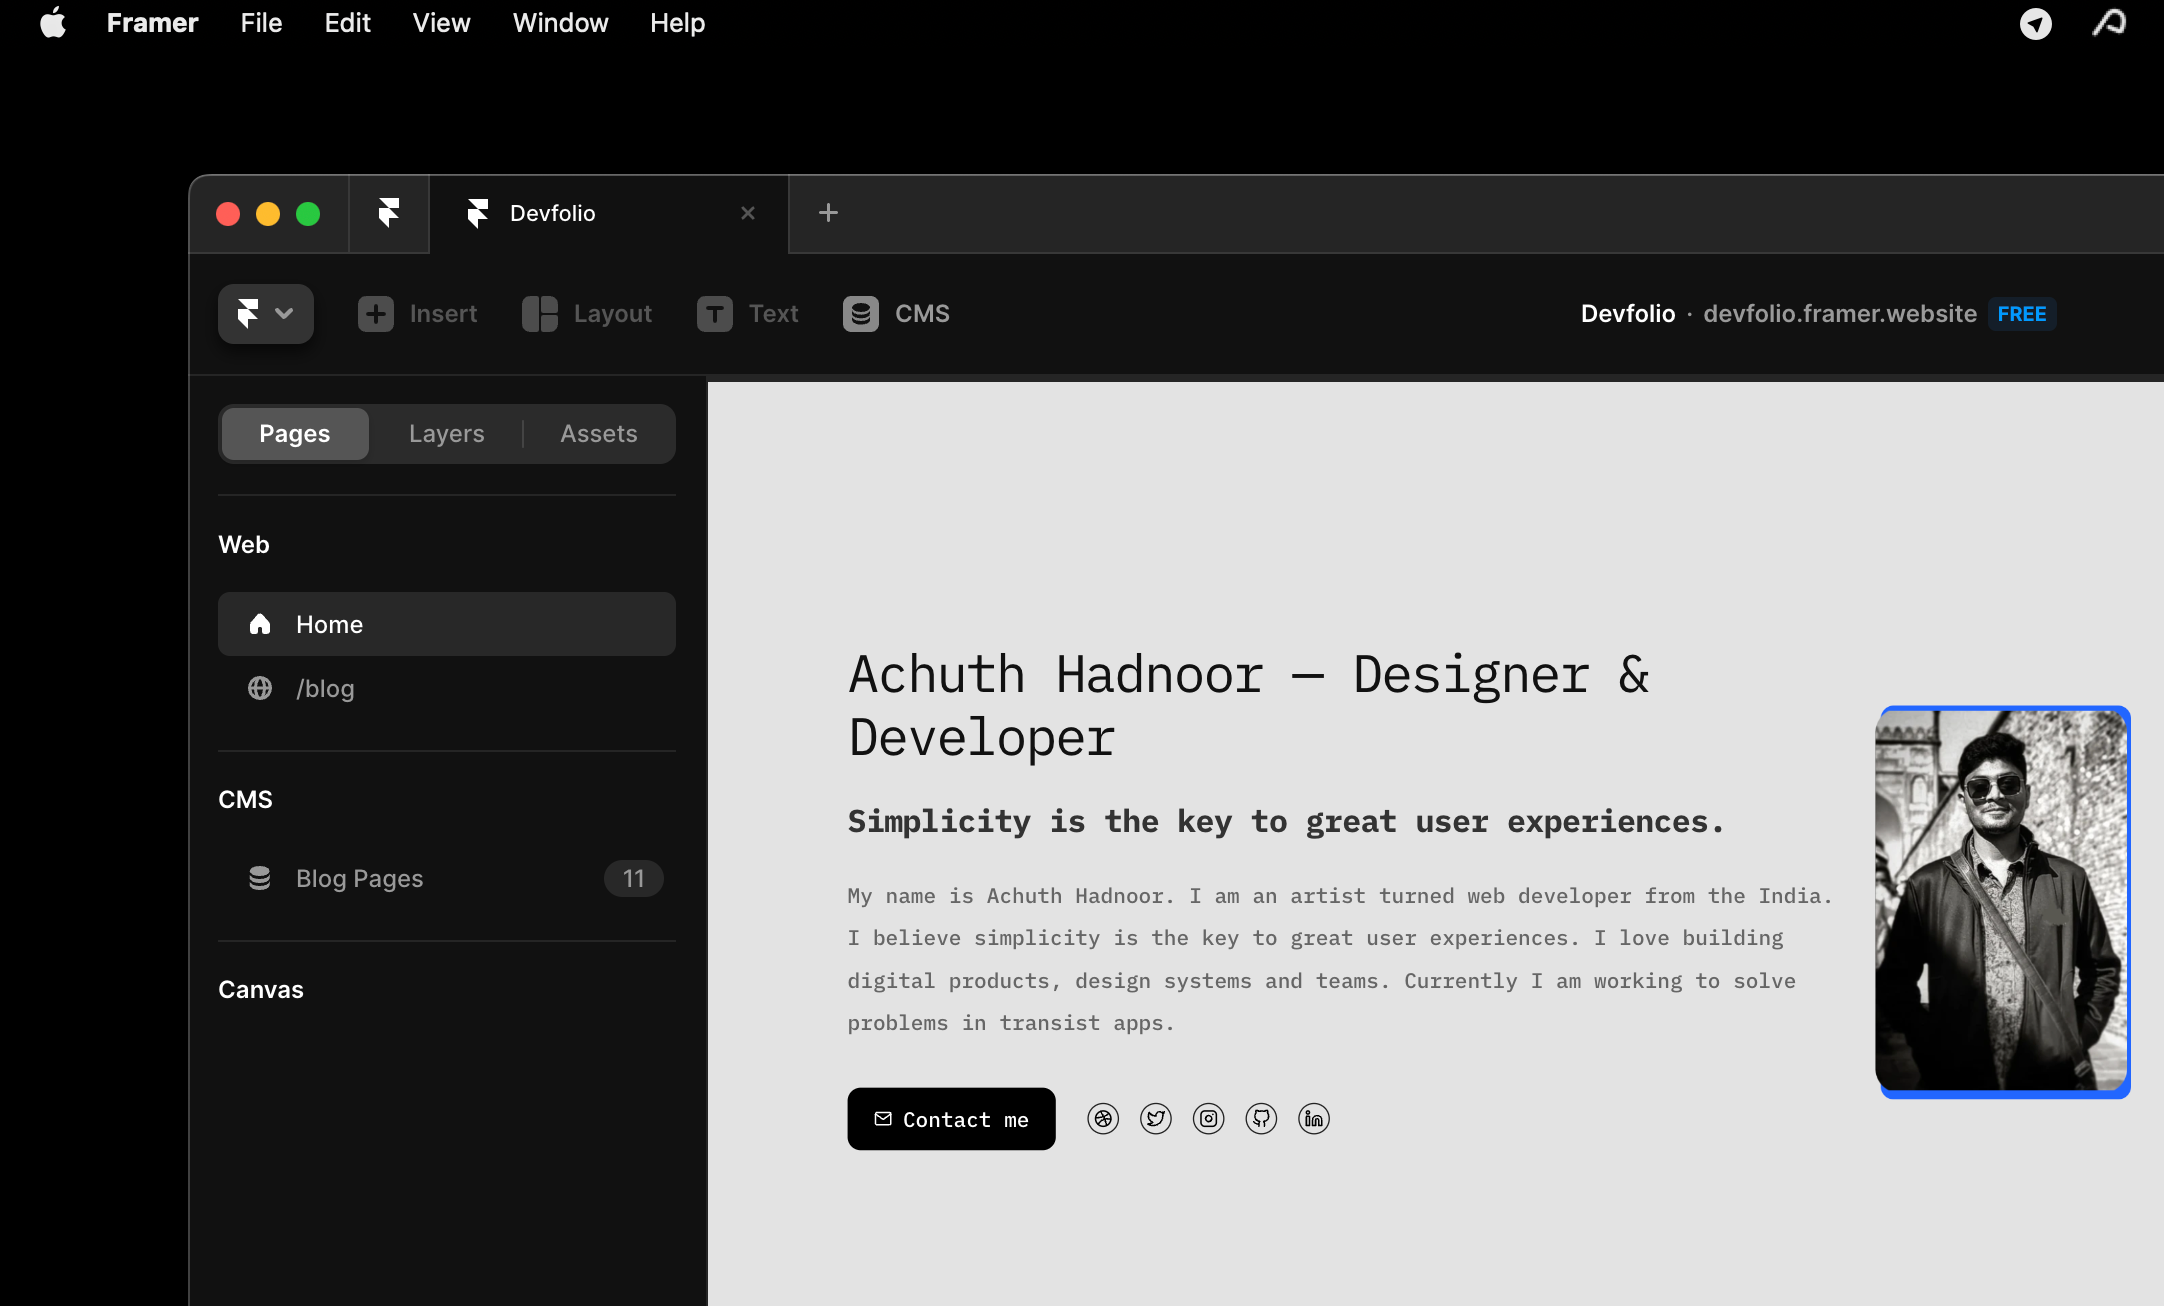Viewport: 2164px width, 1306px height.
Task: Click the devfolio.framer.website link
Action: coord(1839,313)
